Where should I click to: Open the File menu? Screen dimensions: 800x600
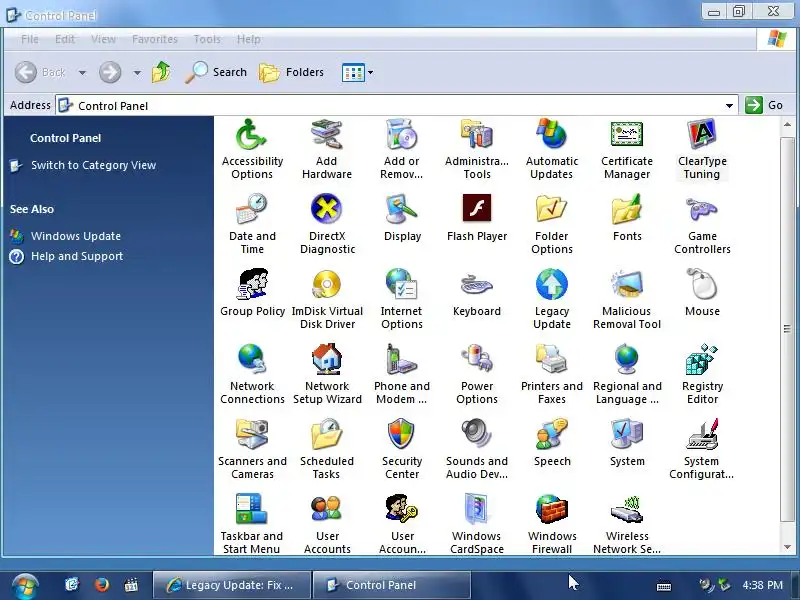(x=30, y=39)
